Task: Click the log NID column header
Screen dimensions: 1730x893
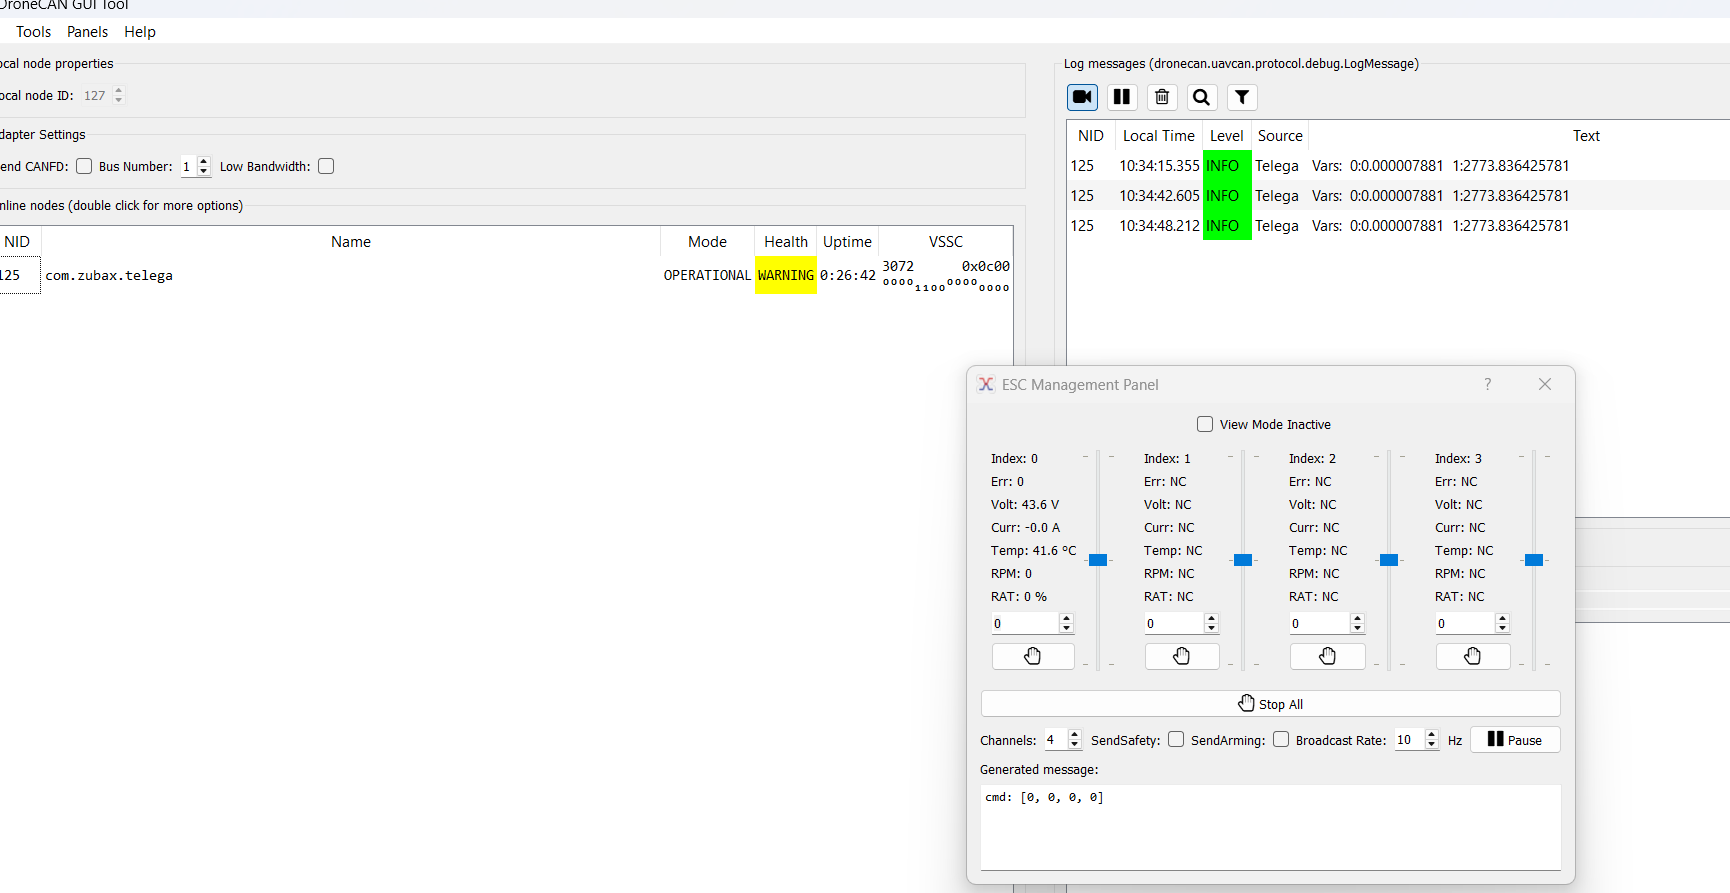Action: 1091,136
